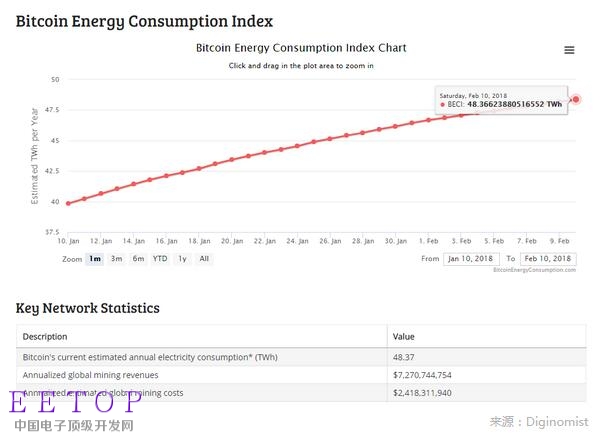Image resolution: width=613 pixels, height=438 pixels.
Task: Click the Annualized global mining revenues row
Action: click(301, 375)
